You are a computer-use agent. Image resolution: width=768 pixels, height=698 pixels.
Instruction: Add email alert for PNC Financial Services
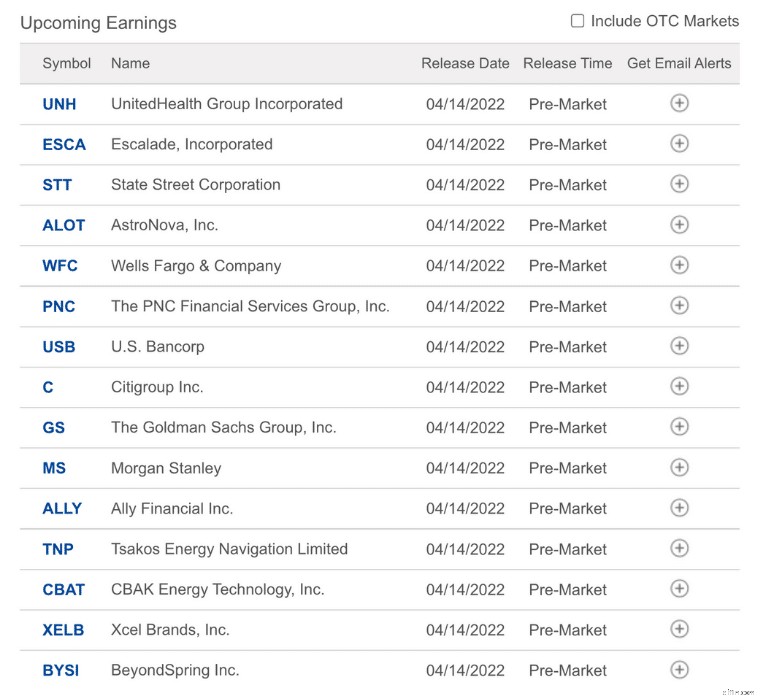[679, 306]
